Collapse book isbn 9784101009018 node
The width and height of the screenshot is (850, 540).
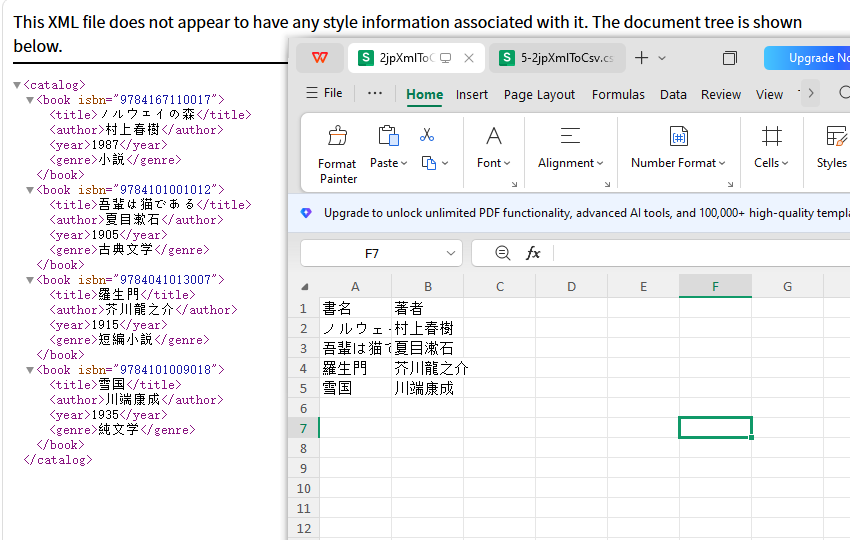click(x=30, y=370)
